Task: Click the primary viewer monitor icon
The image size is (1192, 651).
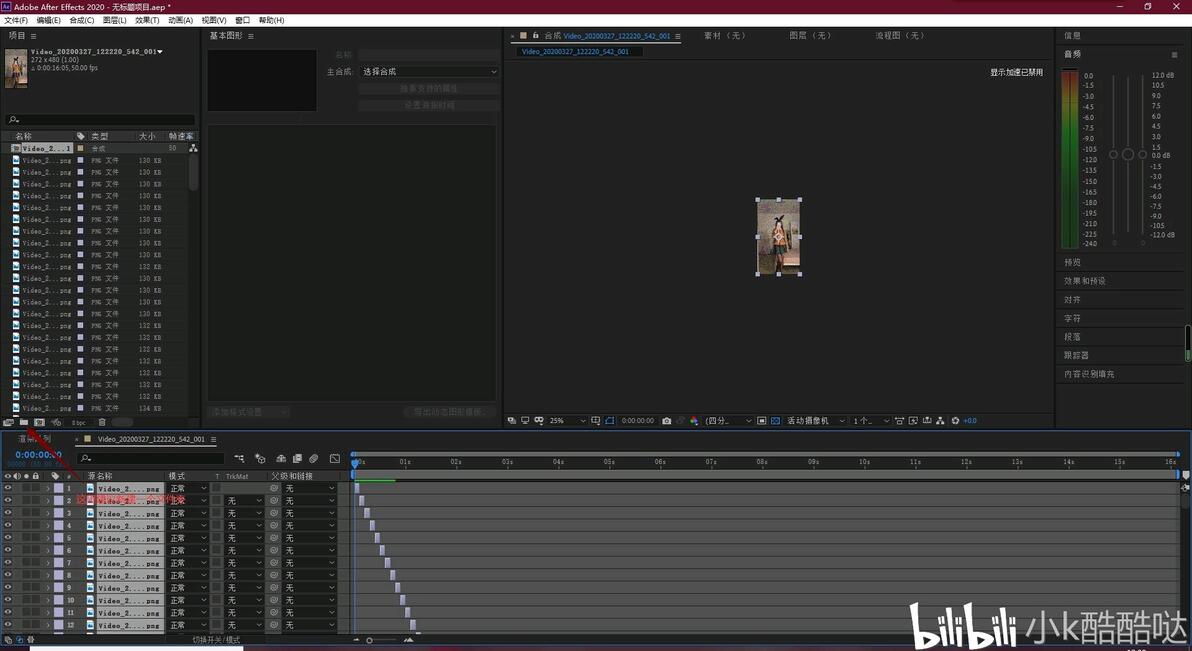Action: coord(525,421)
